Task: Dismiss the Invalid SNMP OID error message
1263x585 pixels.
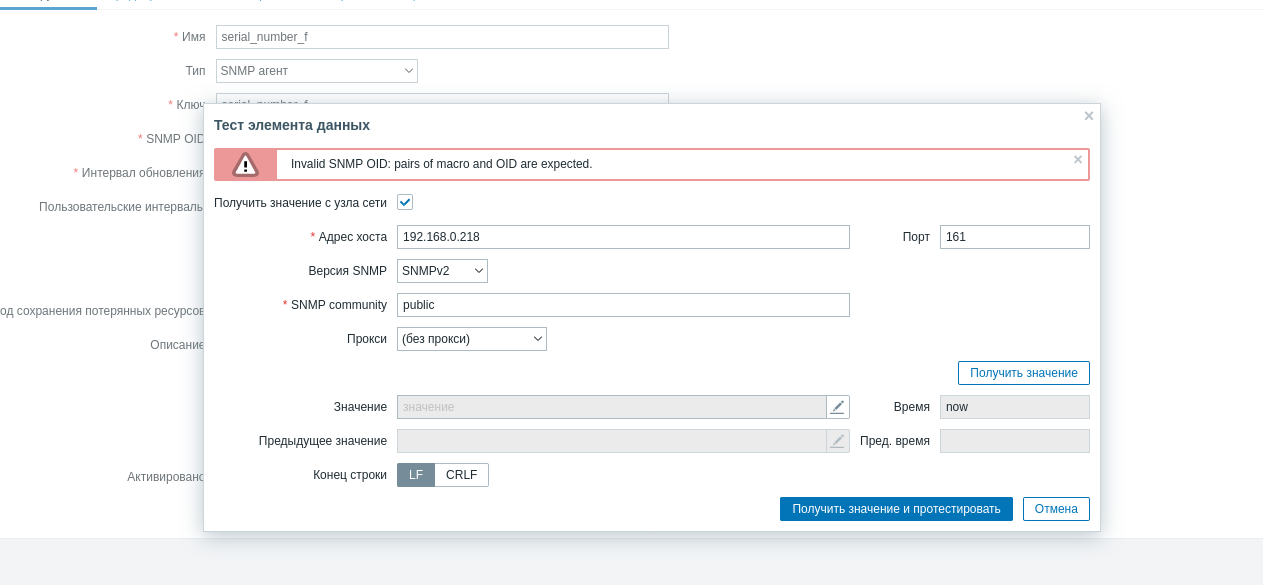Action: point(1078,159)
